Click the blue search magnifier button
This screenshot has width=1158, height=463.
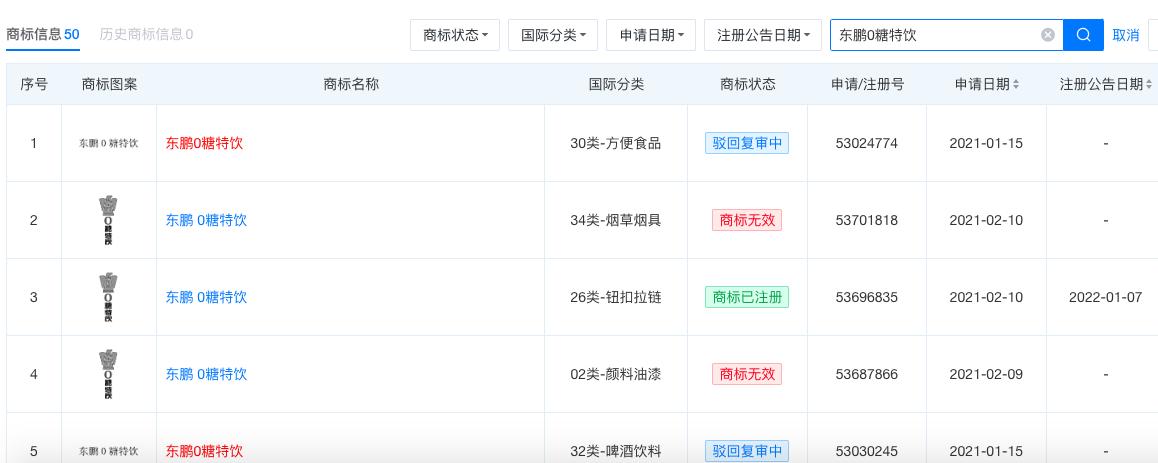click(1083, 35)
